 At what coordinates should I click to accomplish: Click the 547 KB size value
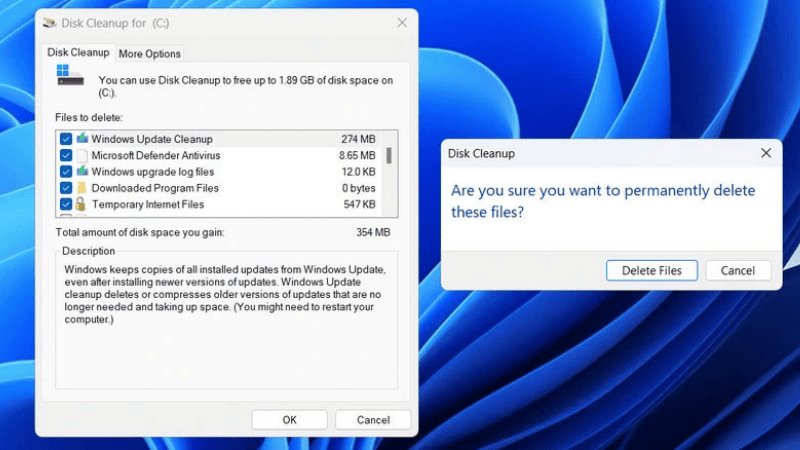click(359, 204)
